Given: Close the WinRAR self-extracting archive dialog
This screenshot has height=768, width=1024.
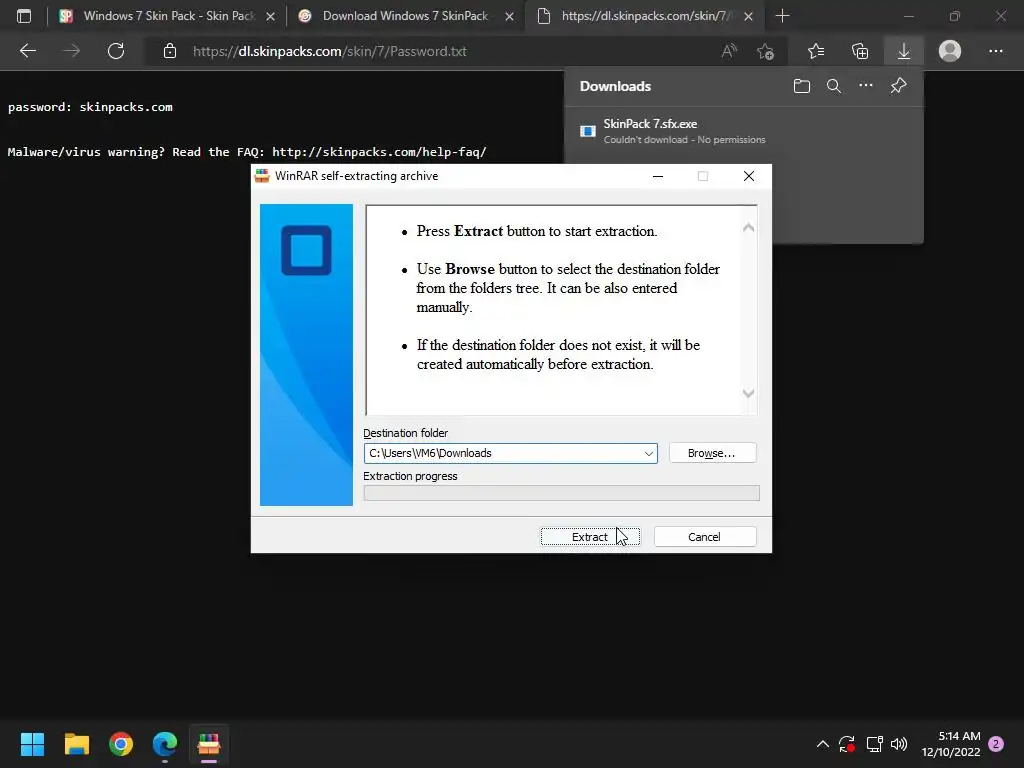Looking at the screenshot, I should (x=749, y=176).
